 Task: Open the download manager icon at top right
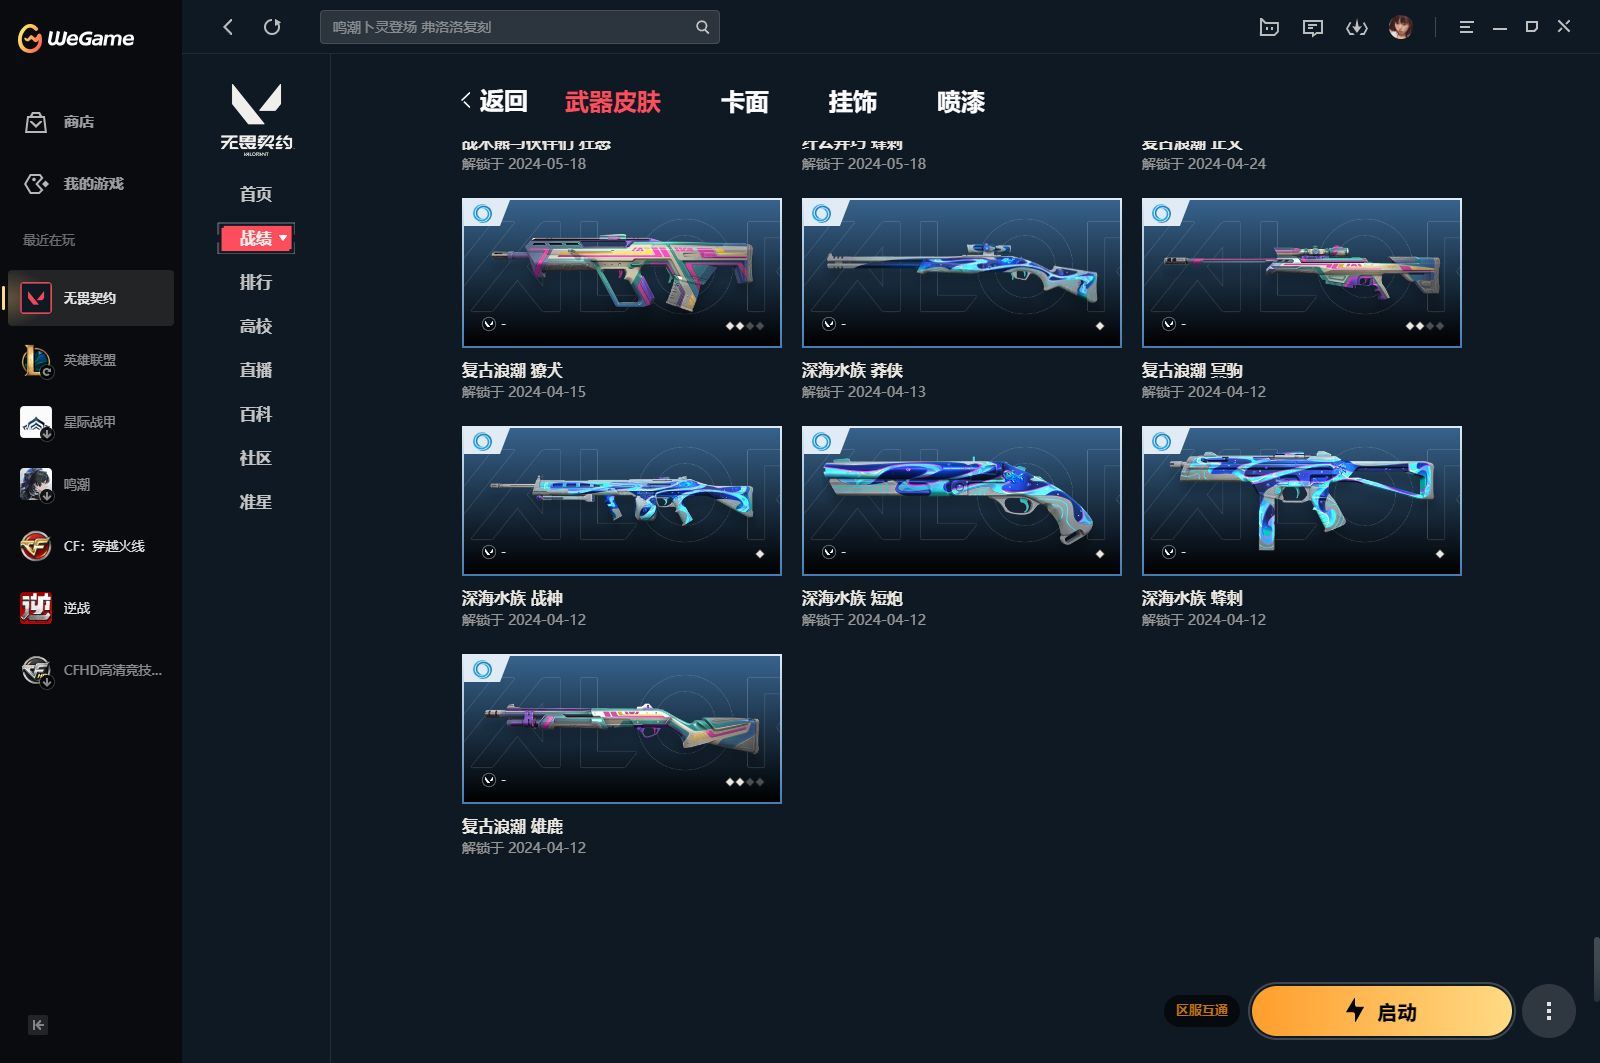pyautogui.click(x=1357, y=27)
